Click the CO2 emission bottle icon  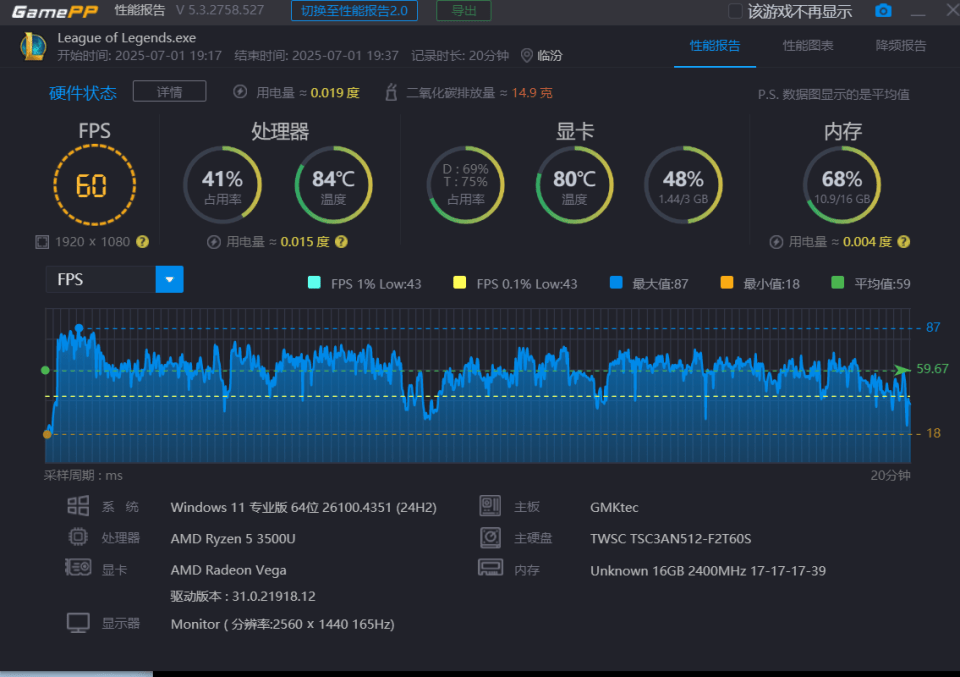(393, 92)
